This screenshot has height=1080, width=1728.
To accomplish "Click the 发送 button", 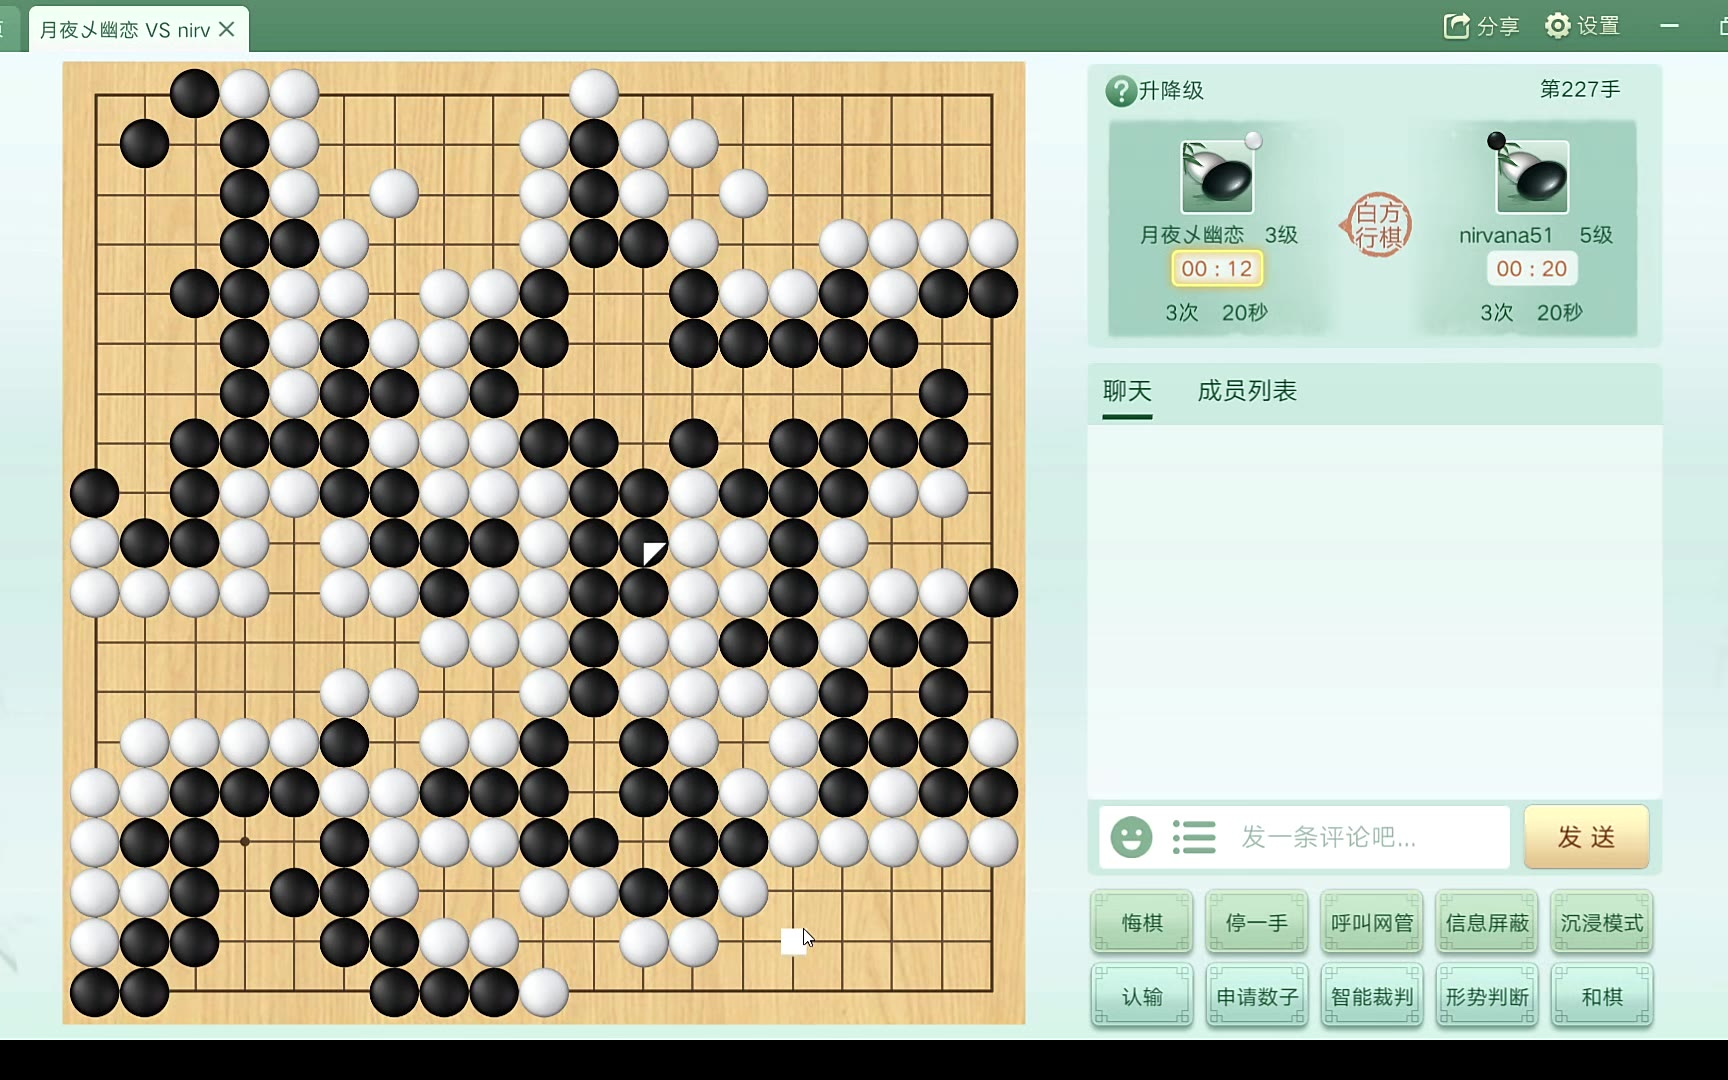I will click(x=1586, y=837).
